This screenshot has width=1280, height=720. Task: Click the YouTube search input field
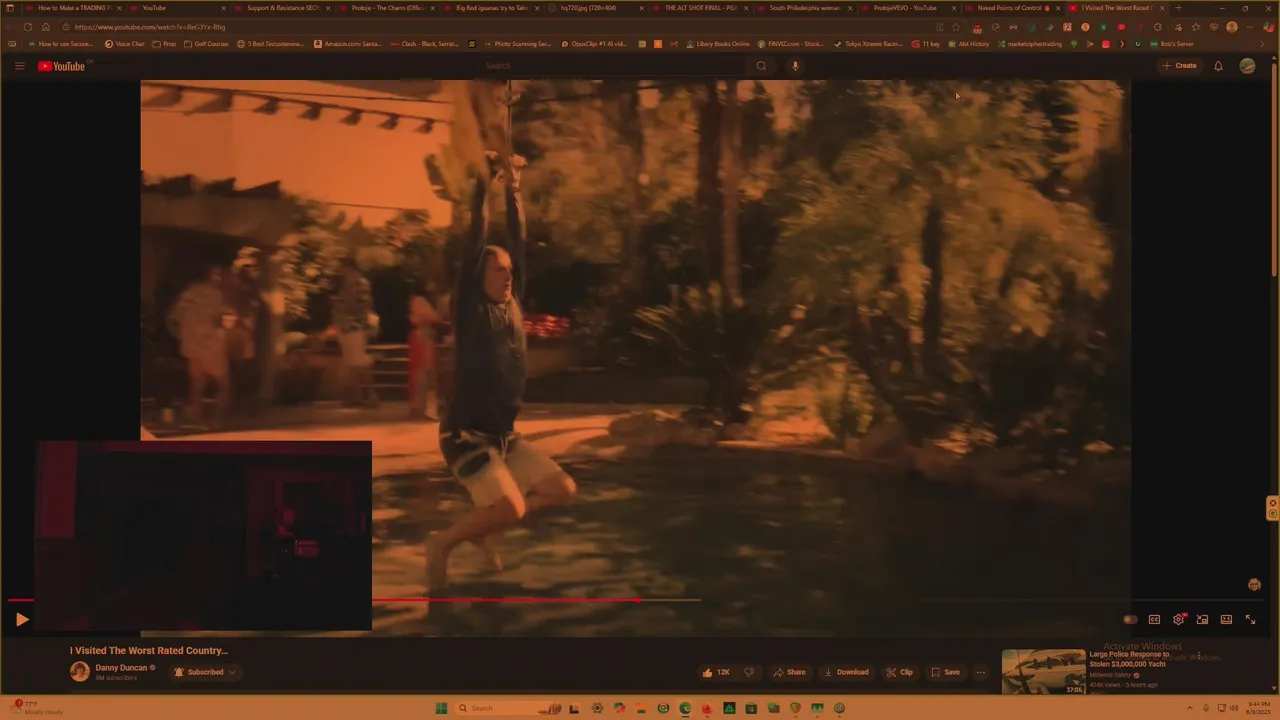(612, 66)
